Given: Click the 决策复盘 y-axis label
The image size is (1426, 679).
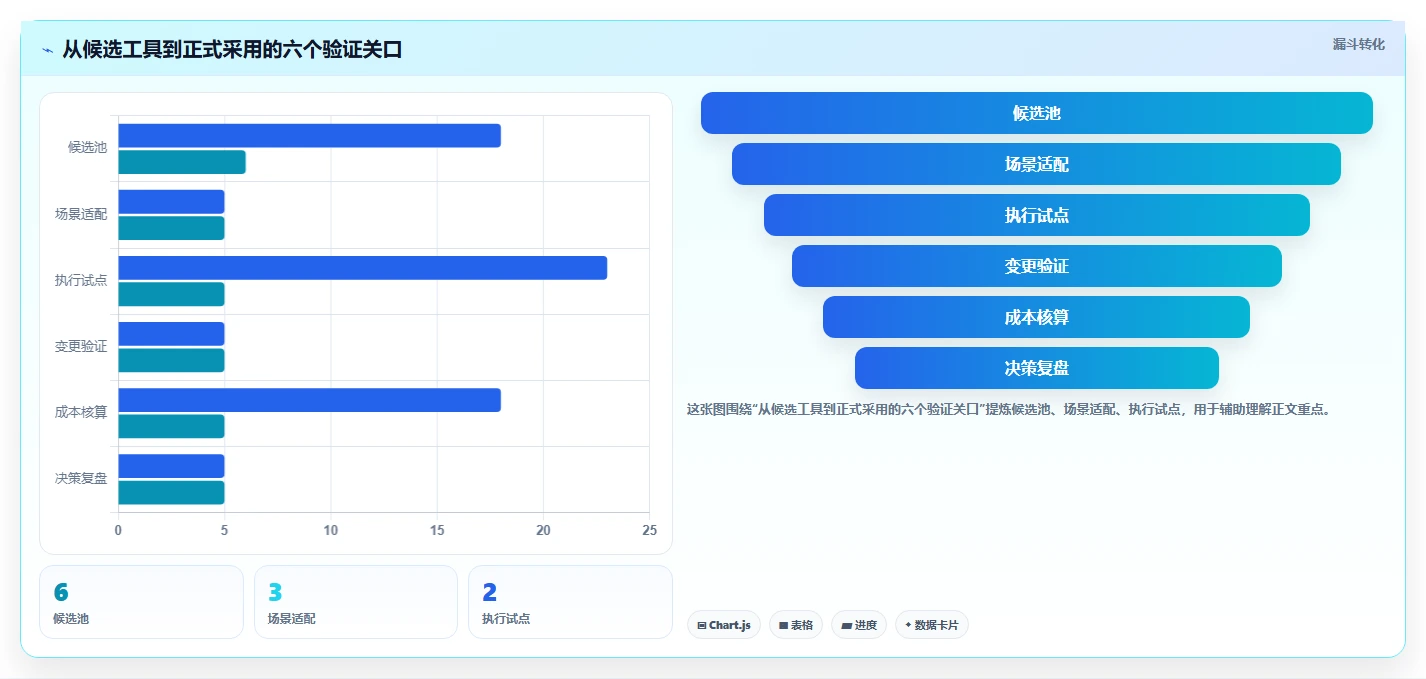Looking at the screenshot, I should pyautogui.click(x=81, y=478).
